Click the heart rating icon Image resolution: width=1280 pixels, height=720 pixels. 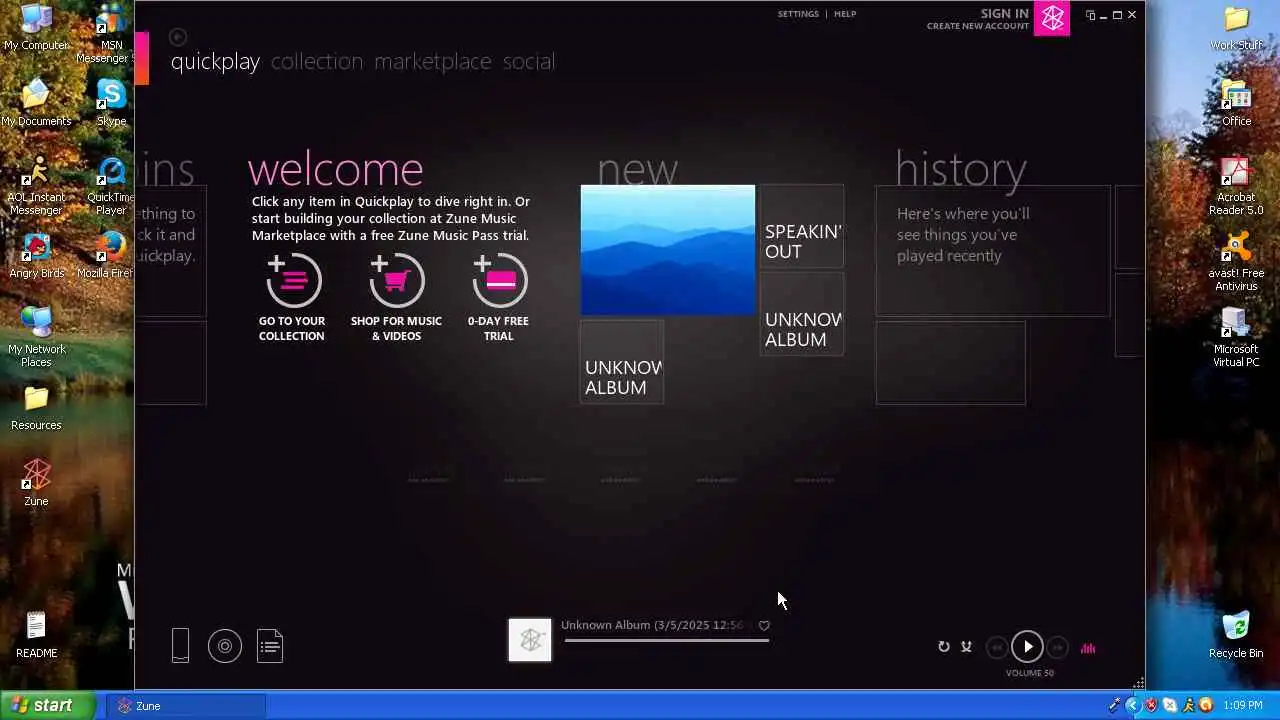[x=764, y=626]
